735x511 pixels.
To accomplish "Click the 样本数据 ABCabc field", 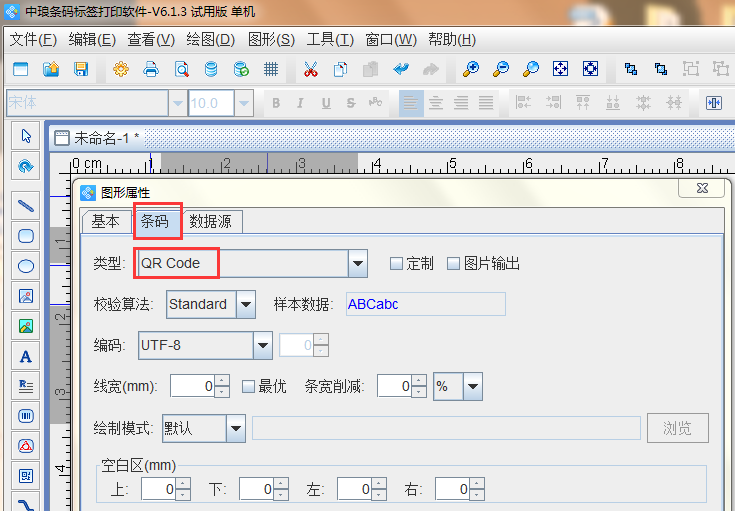I will pyautogui.click(x=425, y=305).
